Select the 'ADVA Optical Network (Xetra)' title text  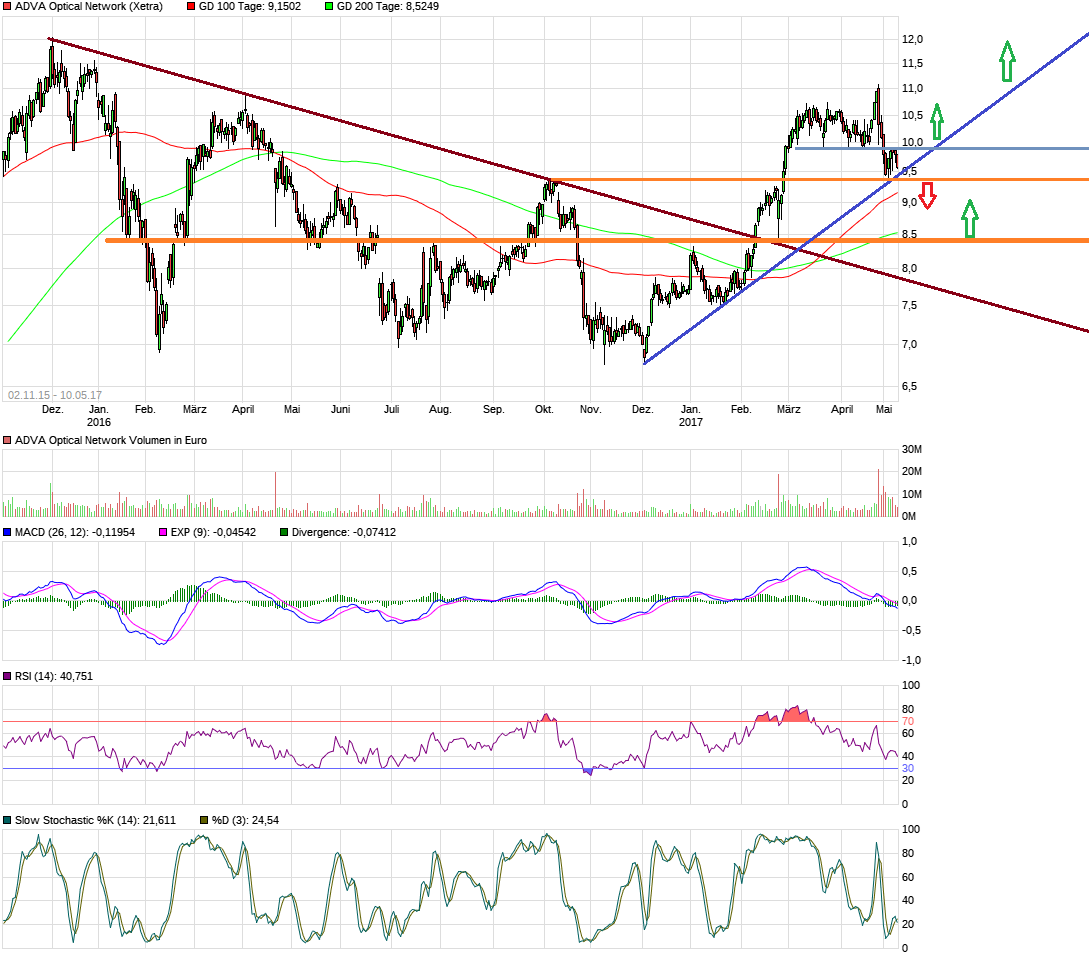point(89,6)
